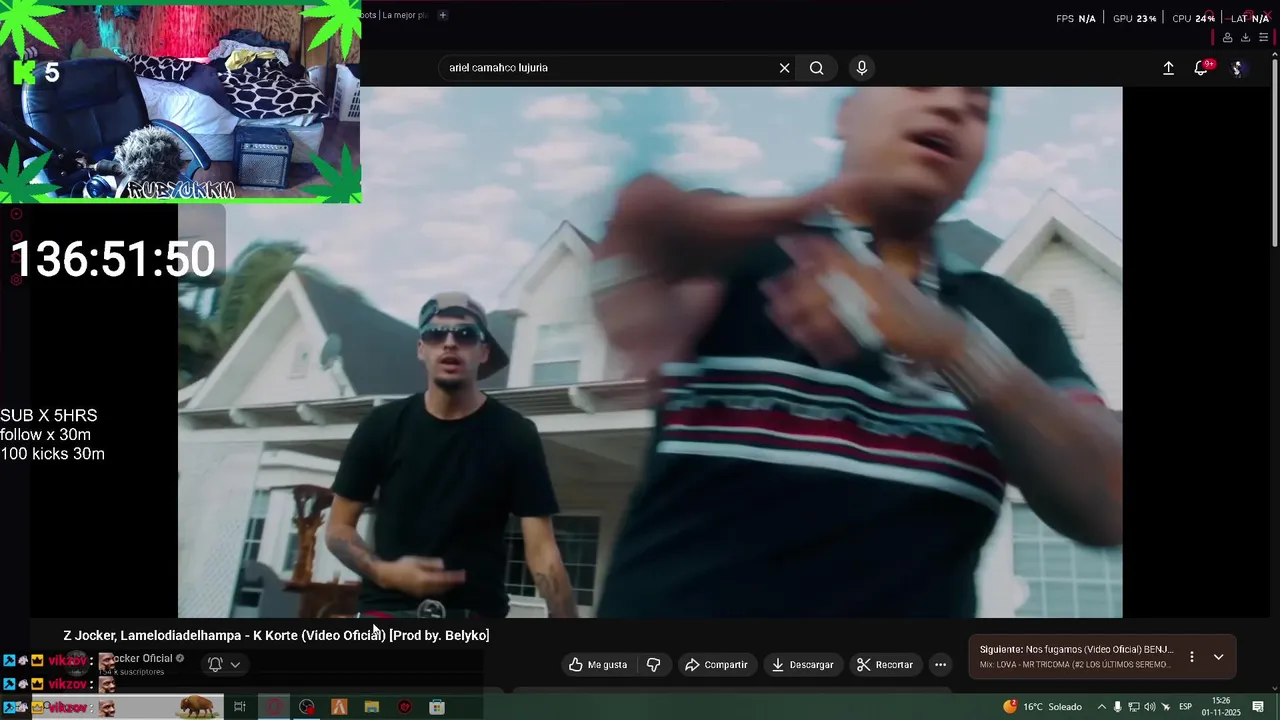Open YouTube notifications bell with 9+ badge

click(x=1202, y=67)
